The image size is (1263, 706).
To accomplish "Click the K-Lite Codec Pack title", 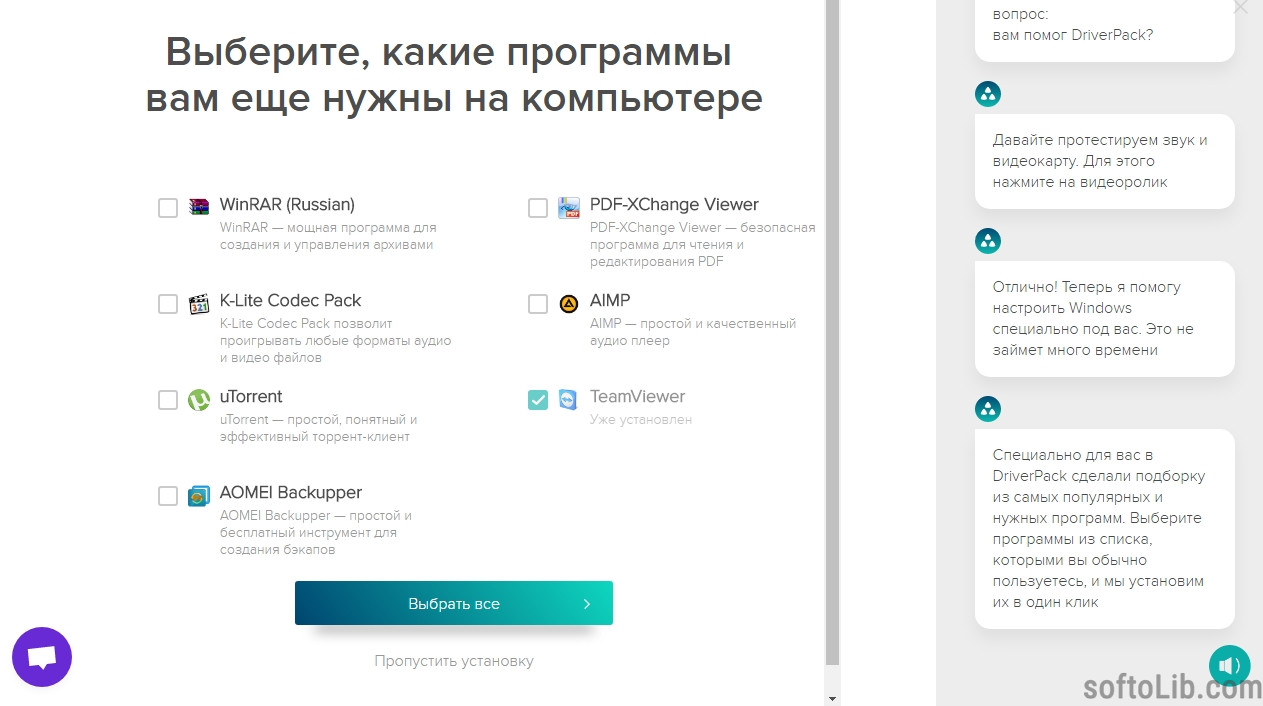I will click(290, 301).
